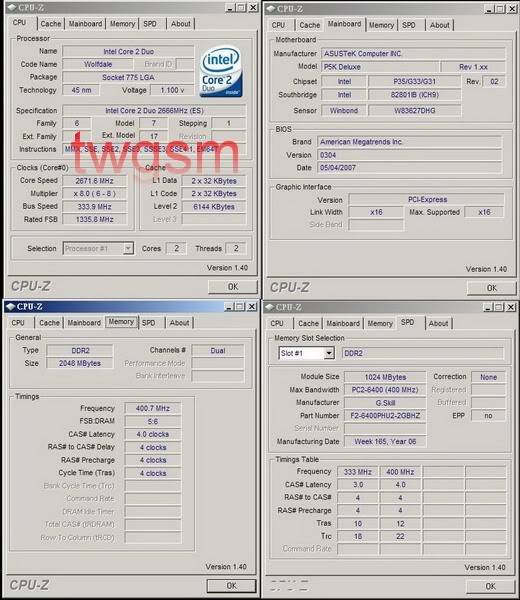
Task: Open the Mainboard tab in the CPU window
Action: pos(85,24)
